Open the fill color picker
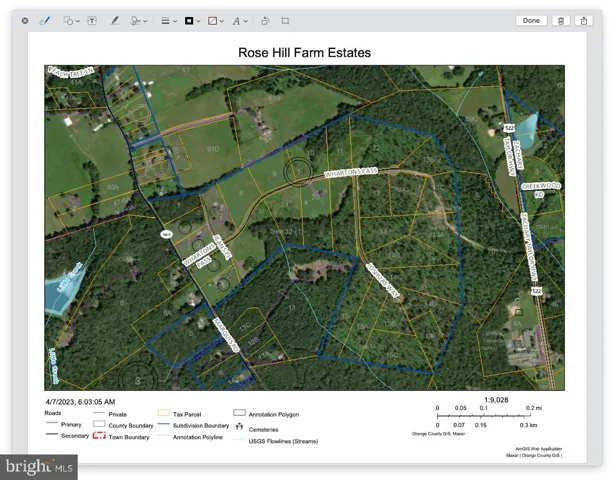Image resolution: width=614 pixels, height=480 pixels. click(215, 20)
